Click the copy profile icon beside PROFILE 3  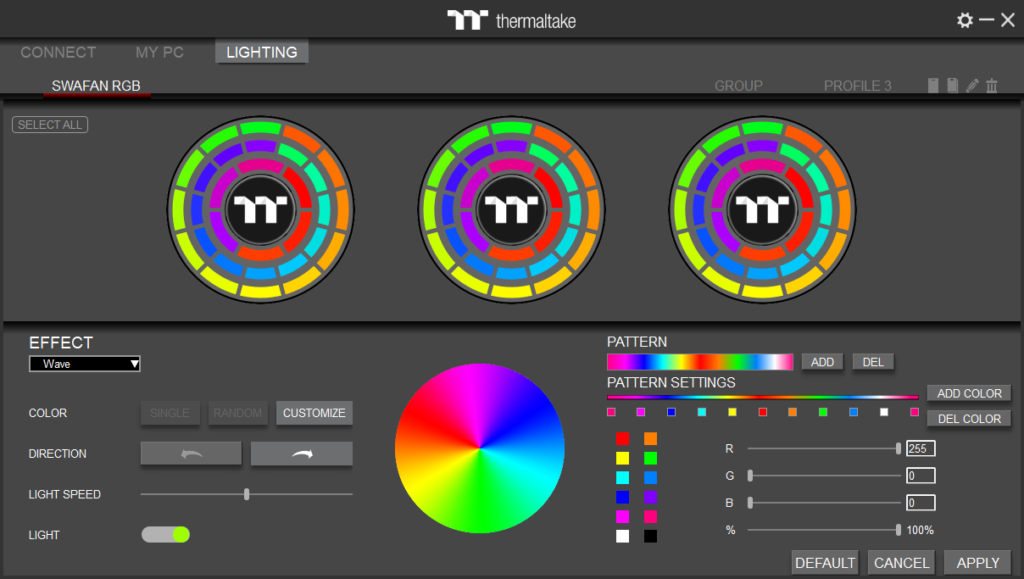pos(953,85)
